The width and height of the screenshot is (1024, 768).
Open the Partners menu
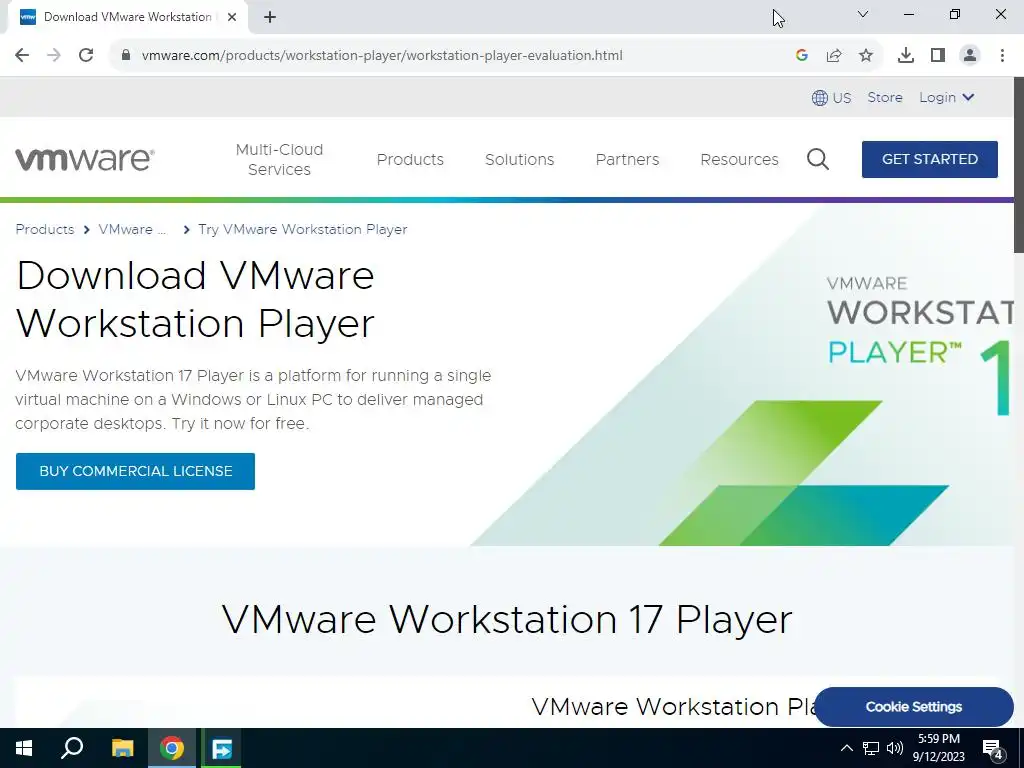627,159
